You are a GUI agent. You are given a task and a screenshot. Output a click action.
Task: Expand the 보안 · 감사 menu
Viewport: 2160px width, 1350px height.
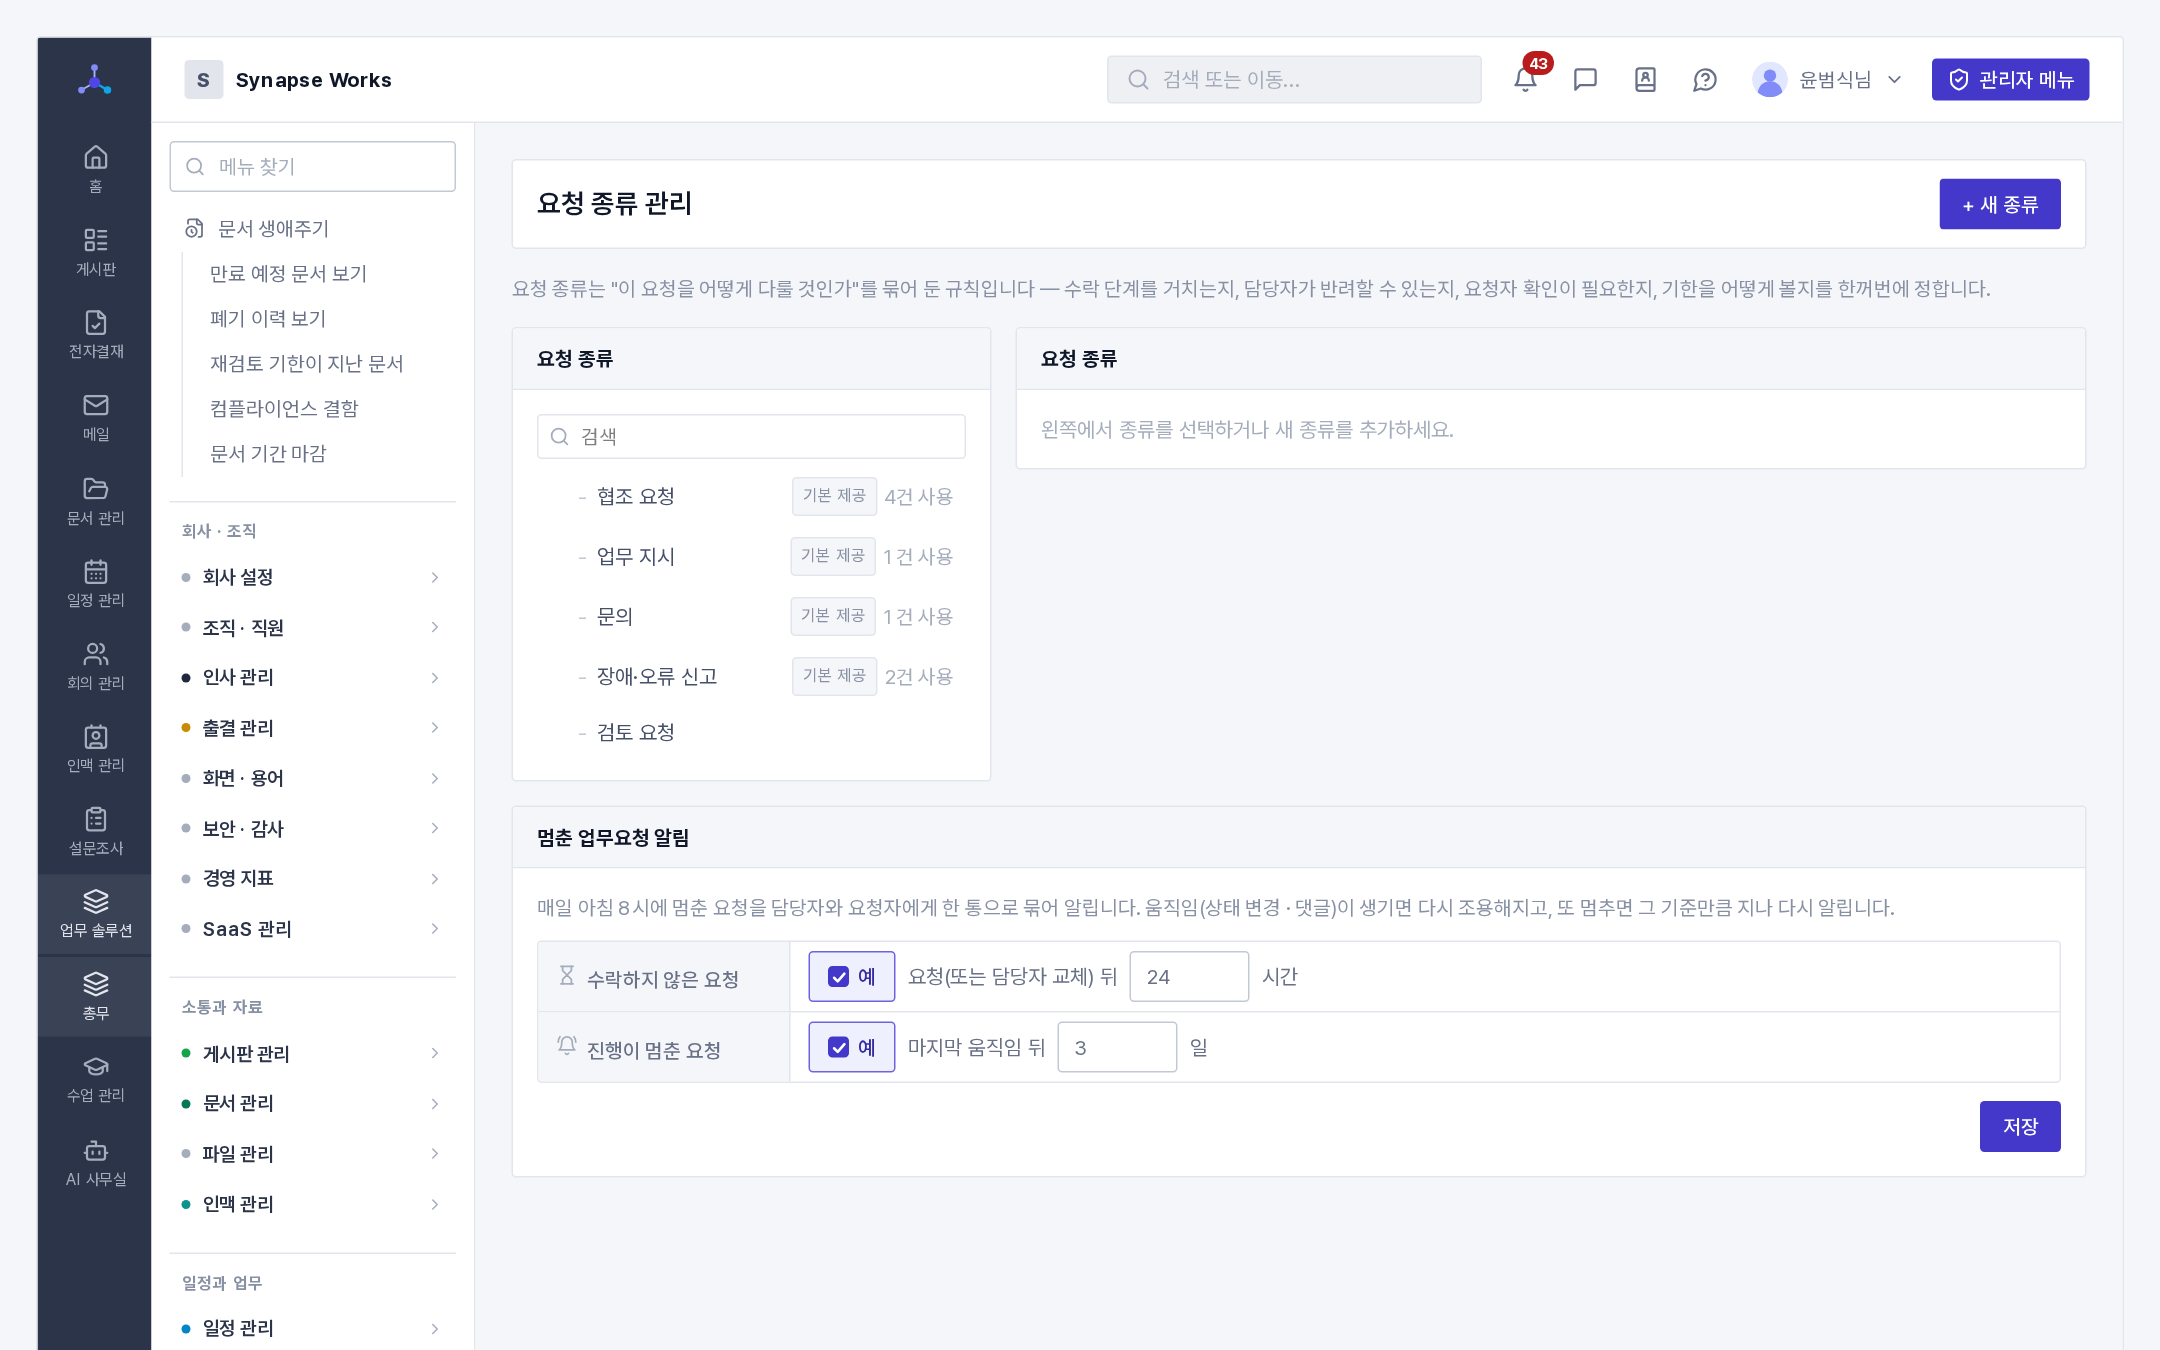click(312, 828)
